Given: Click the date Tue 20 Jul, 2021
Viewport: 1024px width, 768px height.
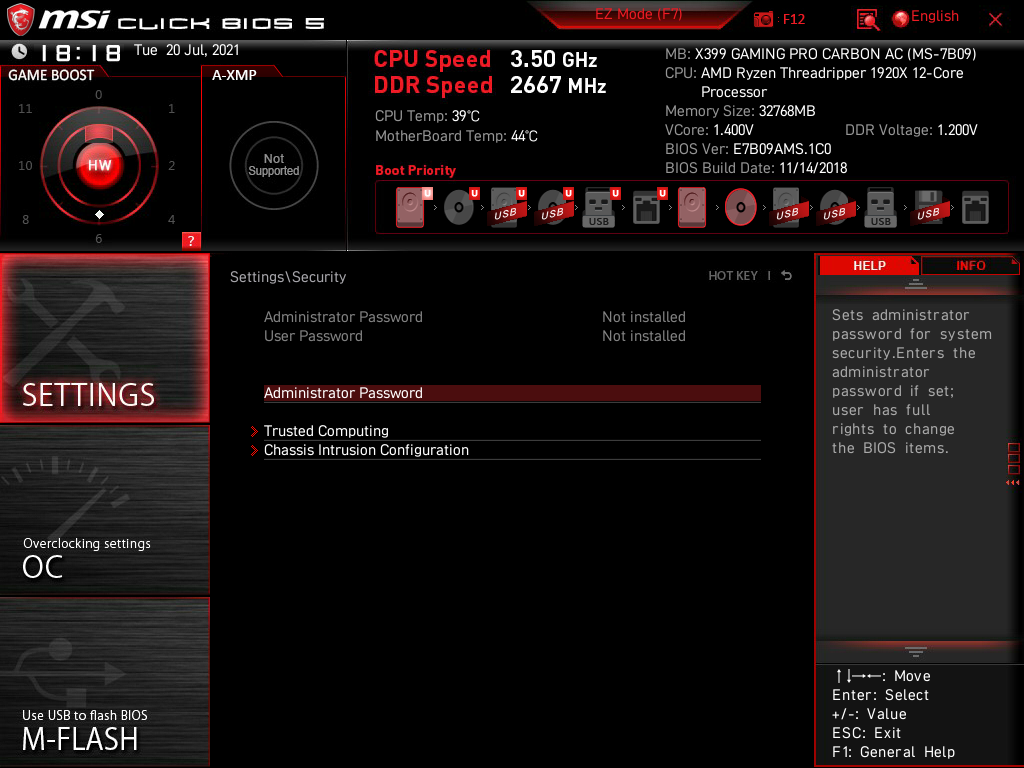Looking at the screenshot, I should (x=187, y=50).
